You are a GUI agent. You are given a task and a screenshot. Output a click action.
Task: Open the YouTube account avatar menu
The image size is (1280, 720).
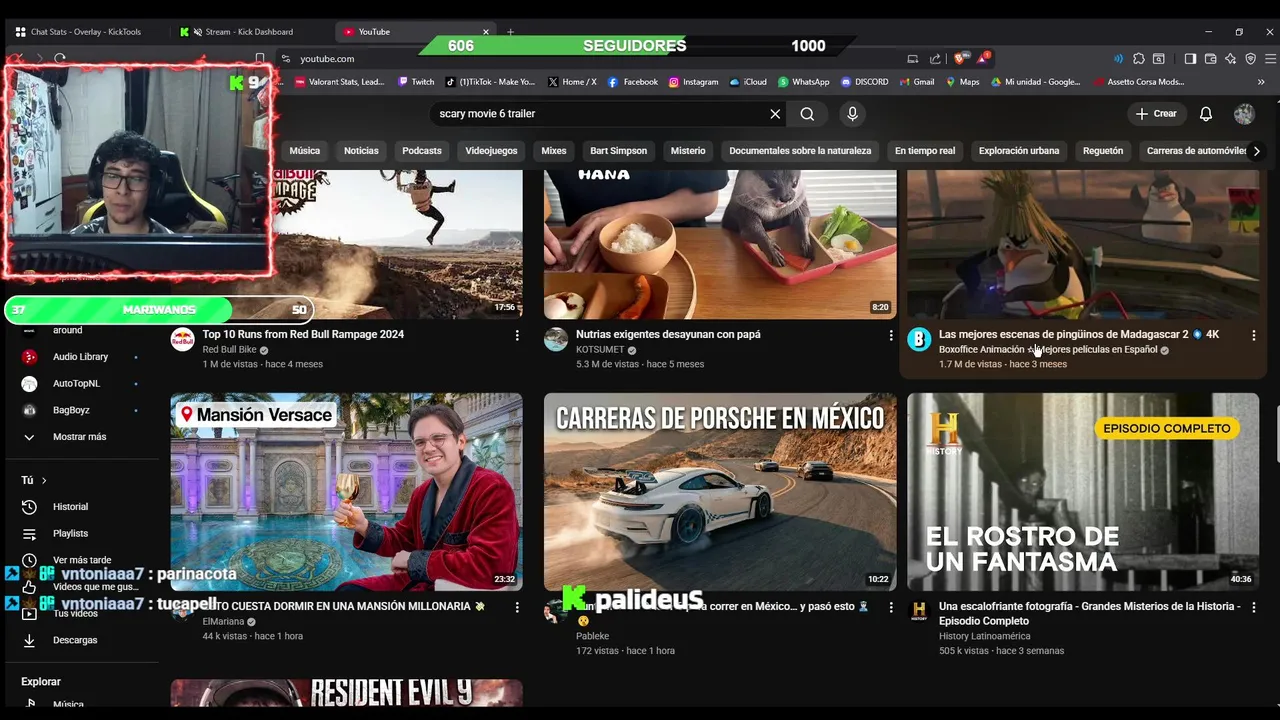pyautogui.click(x=1244, y=114)
